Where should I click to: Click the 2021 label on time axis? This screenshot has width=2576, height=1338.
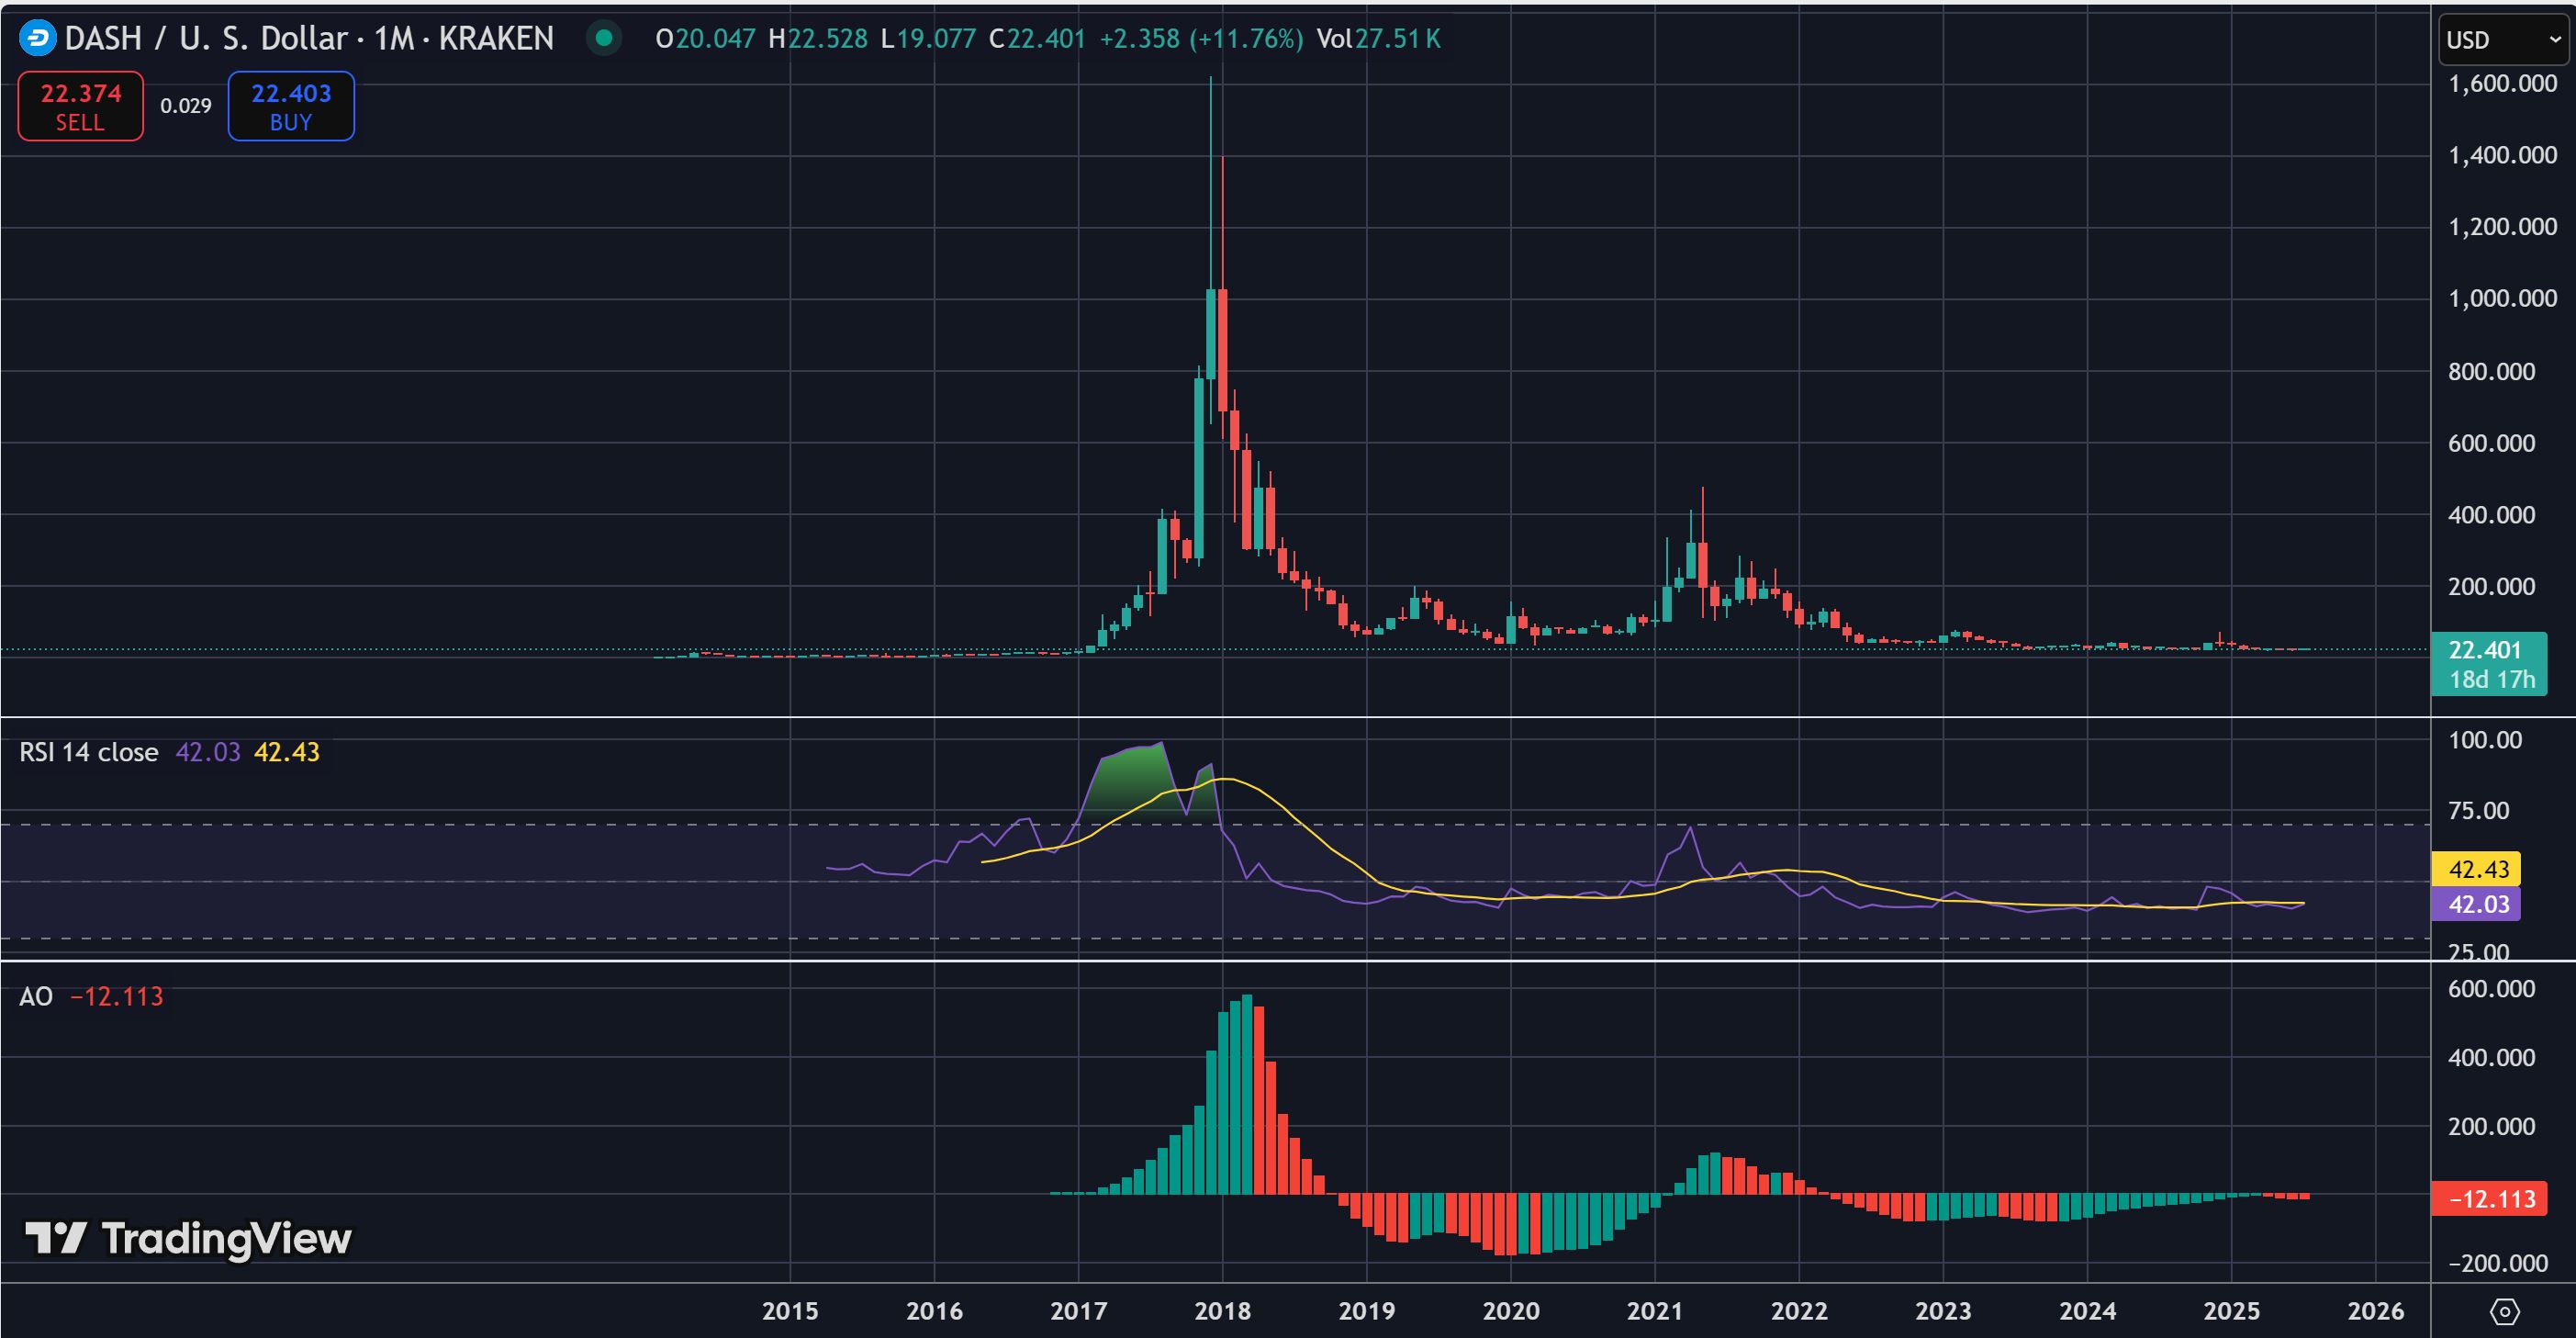[x=1655, y=1311]
